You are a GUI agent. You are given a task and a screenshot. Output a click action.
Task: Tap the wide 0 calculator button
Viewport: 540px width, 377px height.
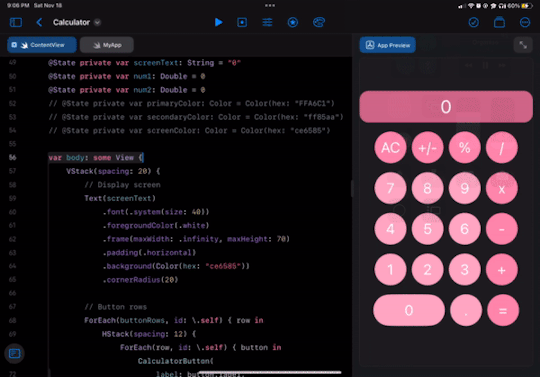[409, 310]
